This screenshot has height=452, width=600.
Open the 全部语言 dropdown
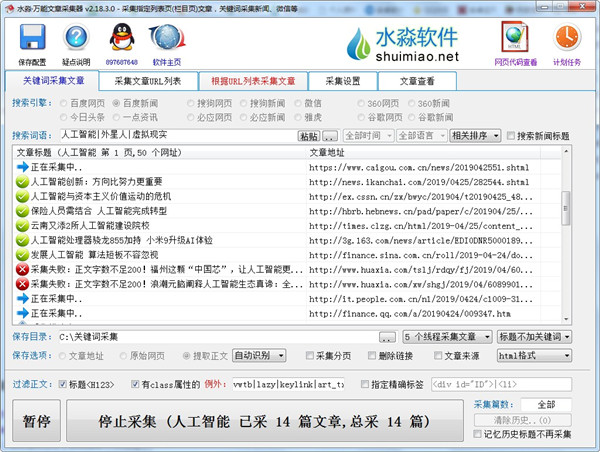[x=422, y=135]
